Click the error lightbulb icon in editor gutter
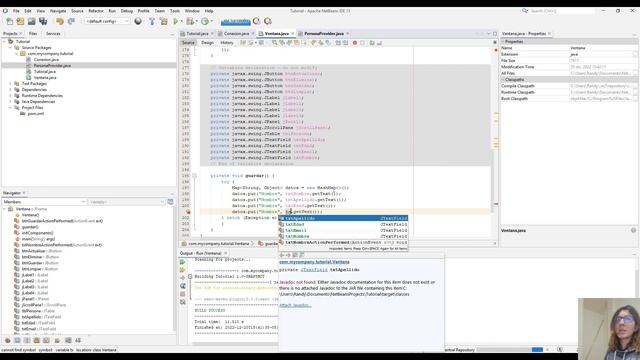Screen dimensions: 640x360 (x=188, y=212)
